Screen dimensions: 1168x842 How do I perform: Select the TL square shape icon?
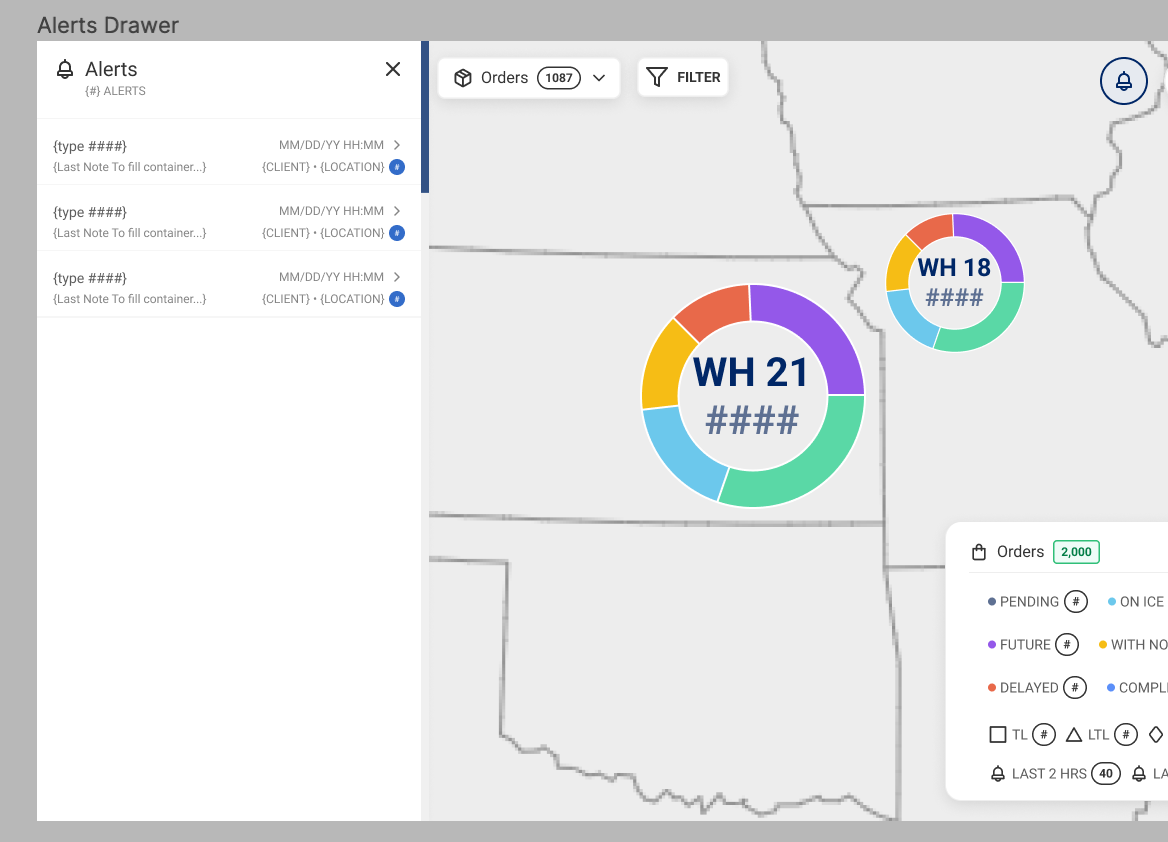(997, 735)
